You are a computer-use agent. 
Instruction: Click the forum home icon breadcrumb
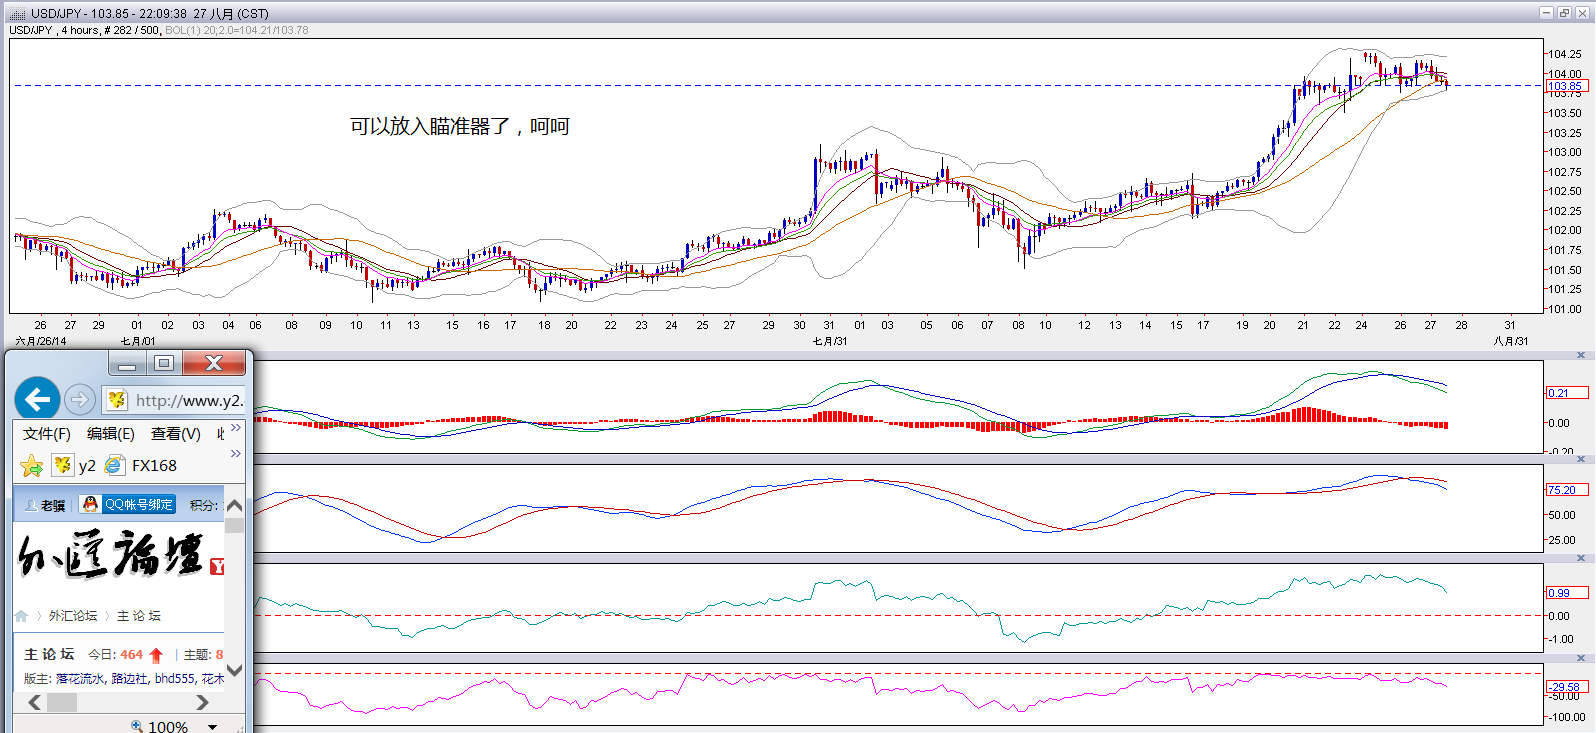(x=21, y=616)
